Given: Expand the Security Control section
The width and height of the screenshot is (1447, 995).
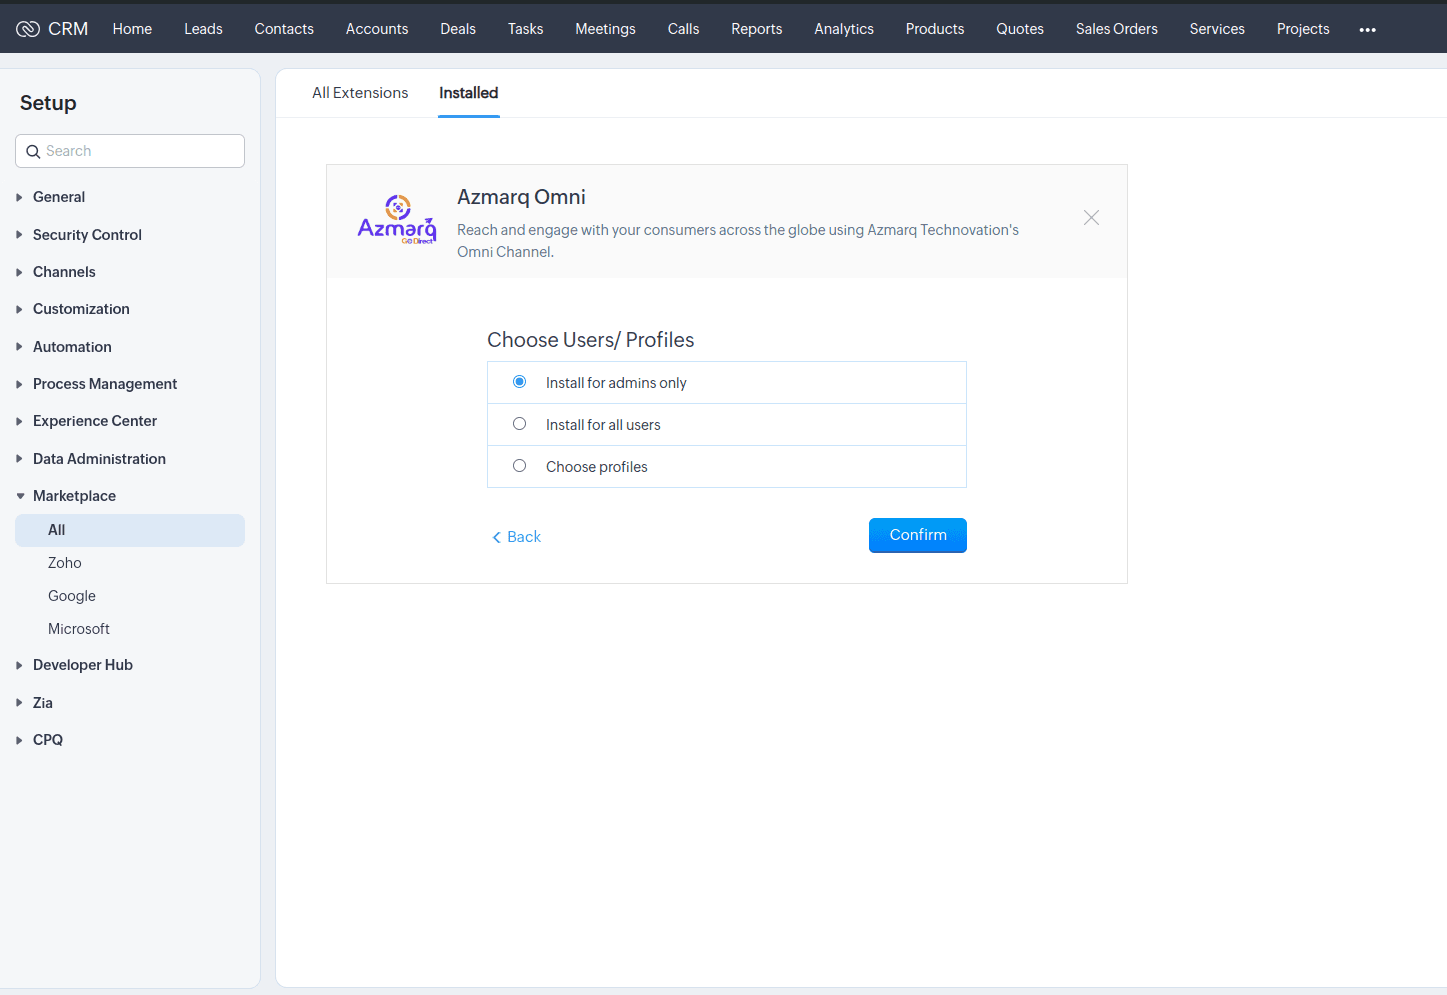Looking at the screenshot, I should [87, 235].
